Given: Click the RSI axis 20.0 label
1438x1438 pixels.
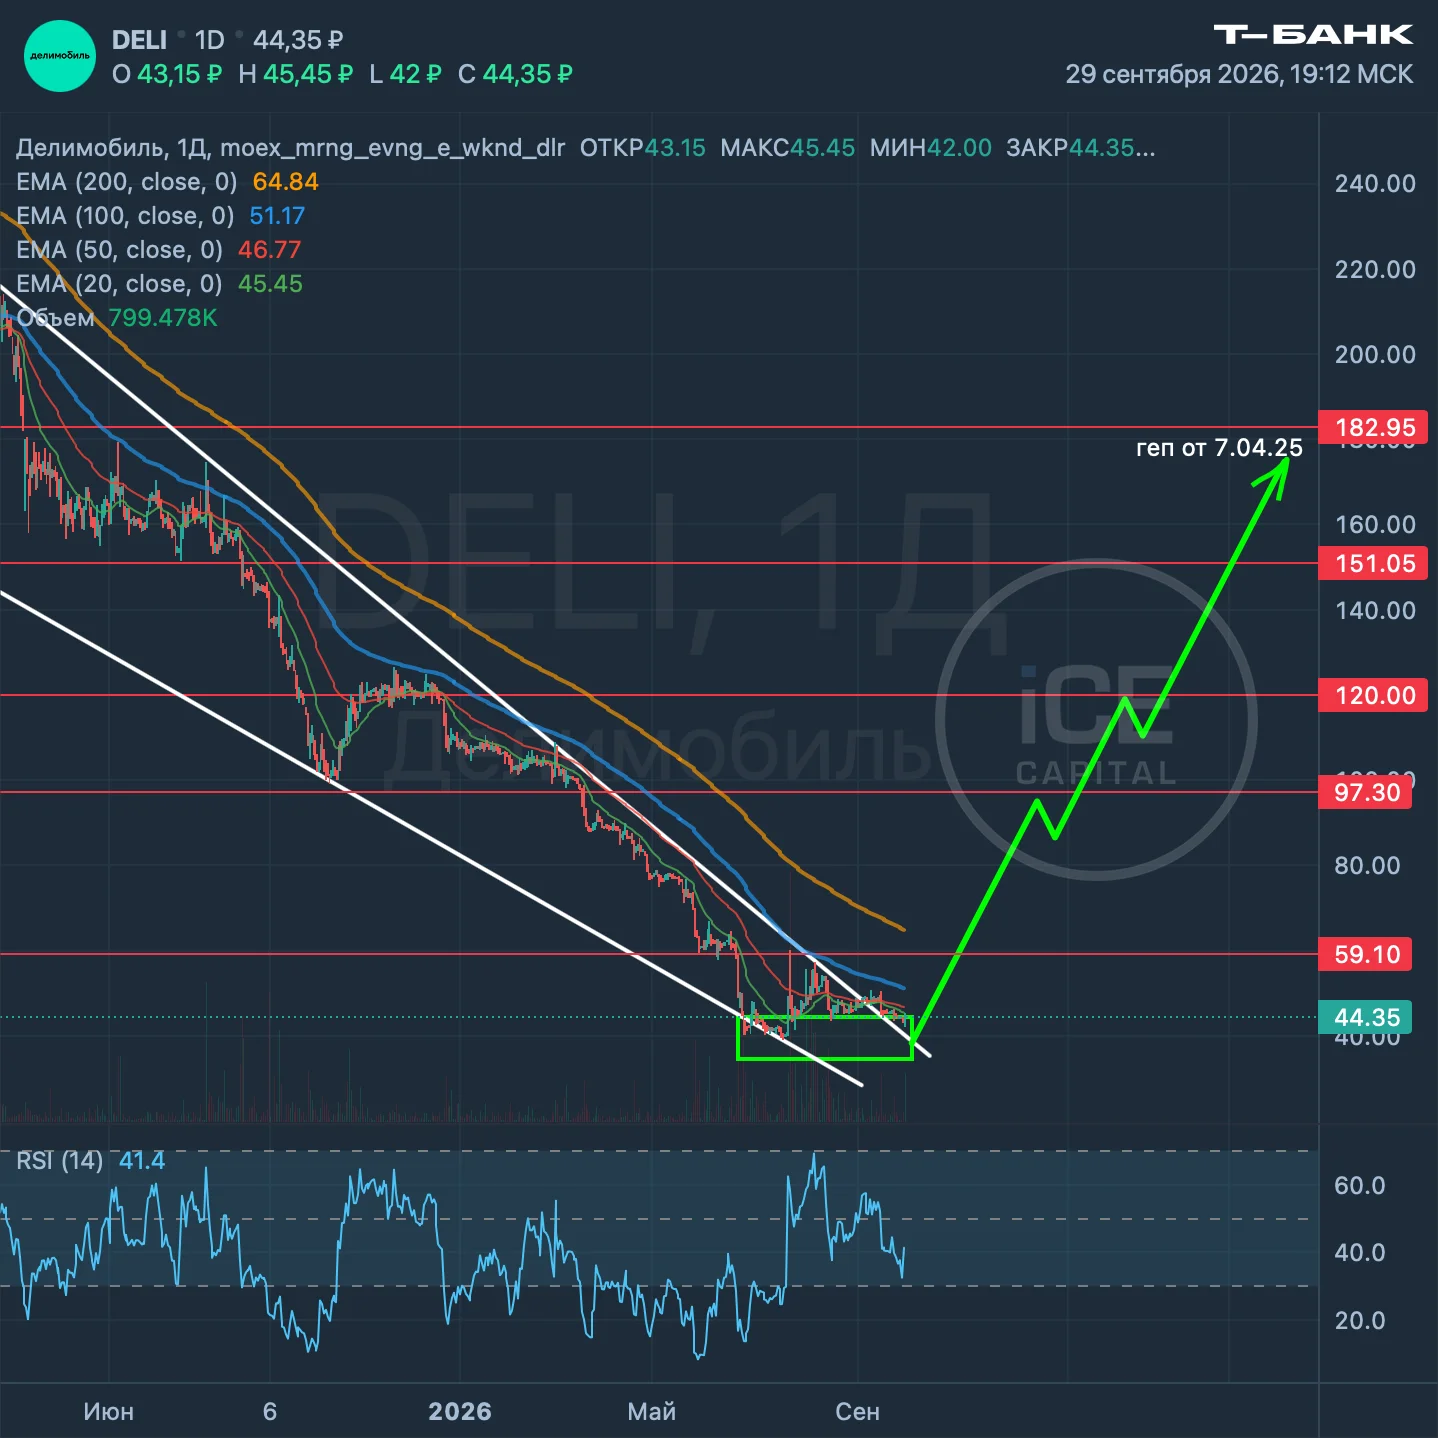Looking at the screenshot, I should tap(1359, 1320).
